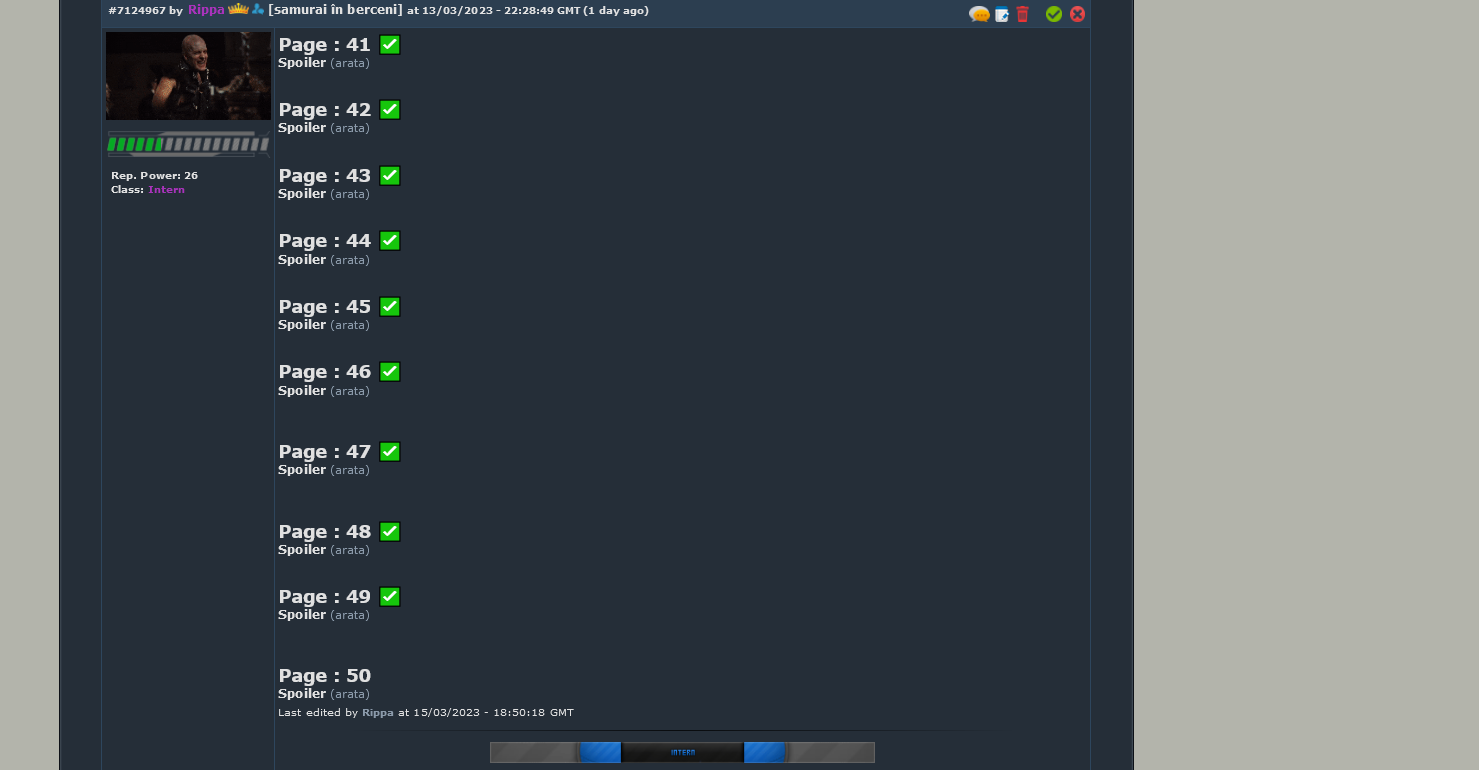
Task: Click the green reputation power bar
Action: (x=188, y=145)
